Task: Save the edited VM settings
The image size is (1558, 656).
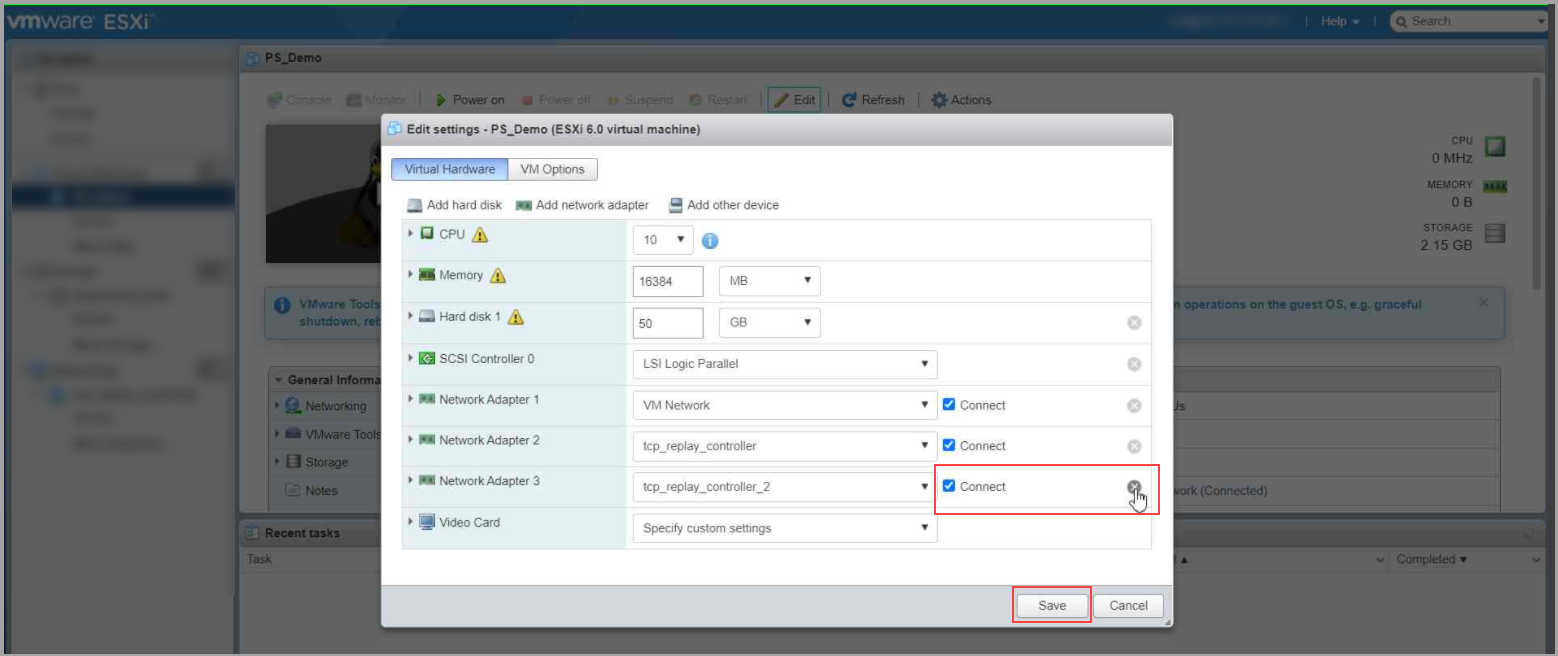Action: point(1051,605)
